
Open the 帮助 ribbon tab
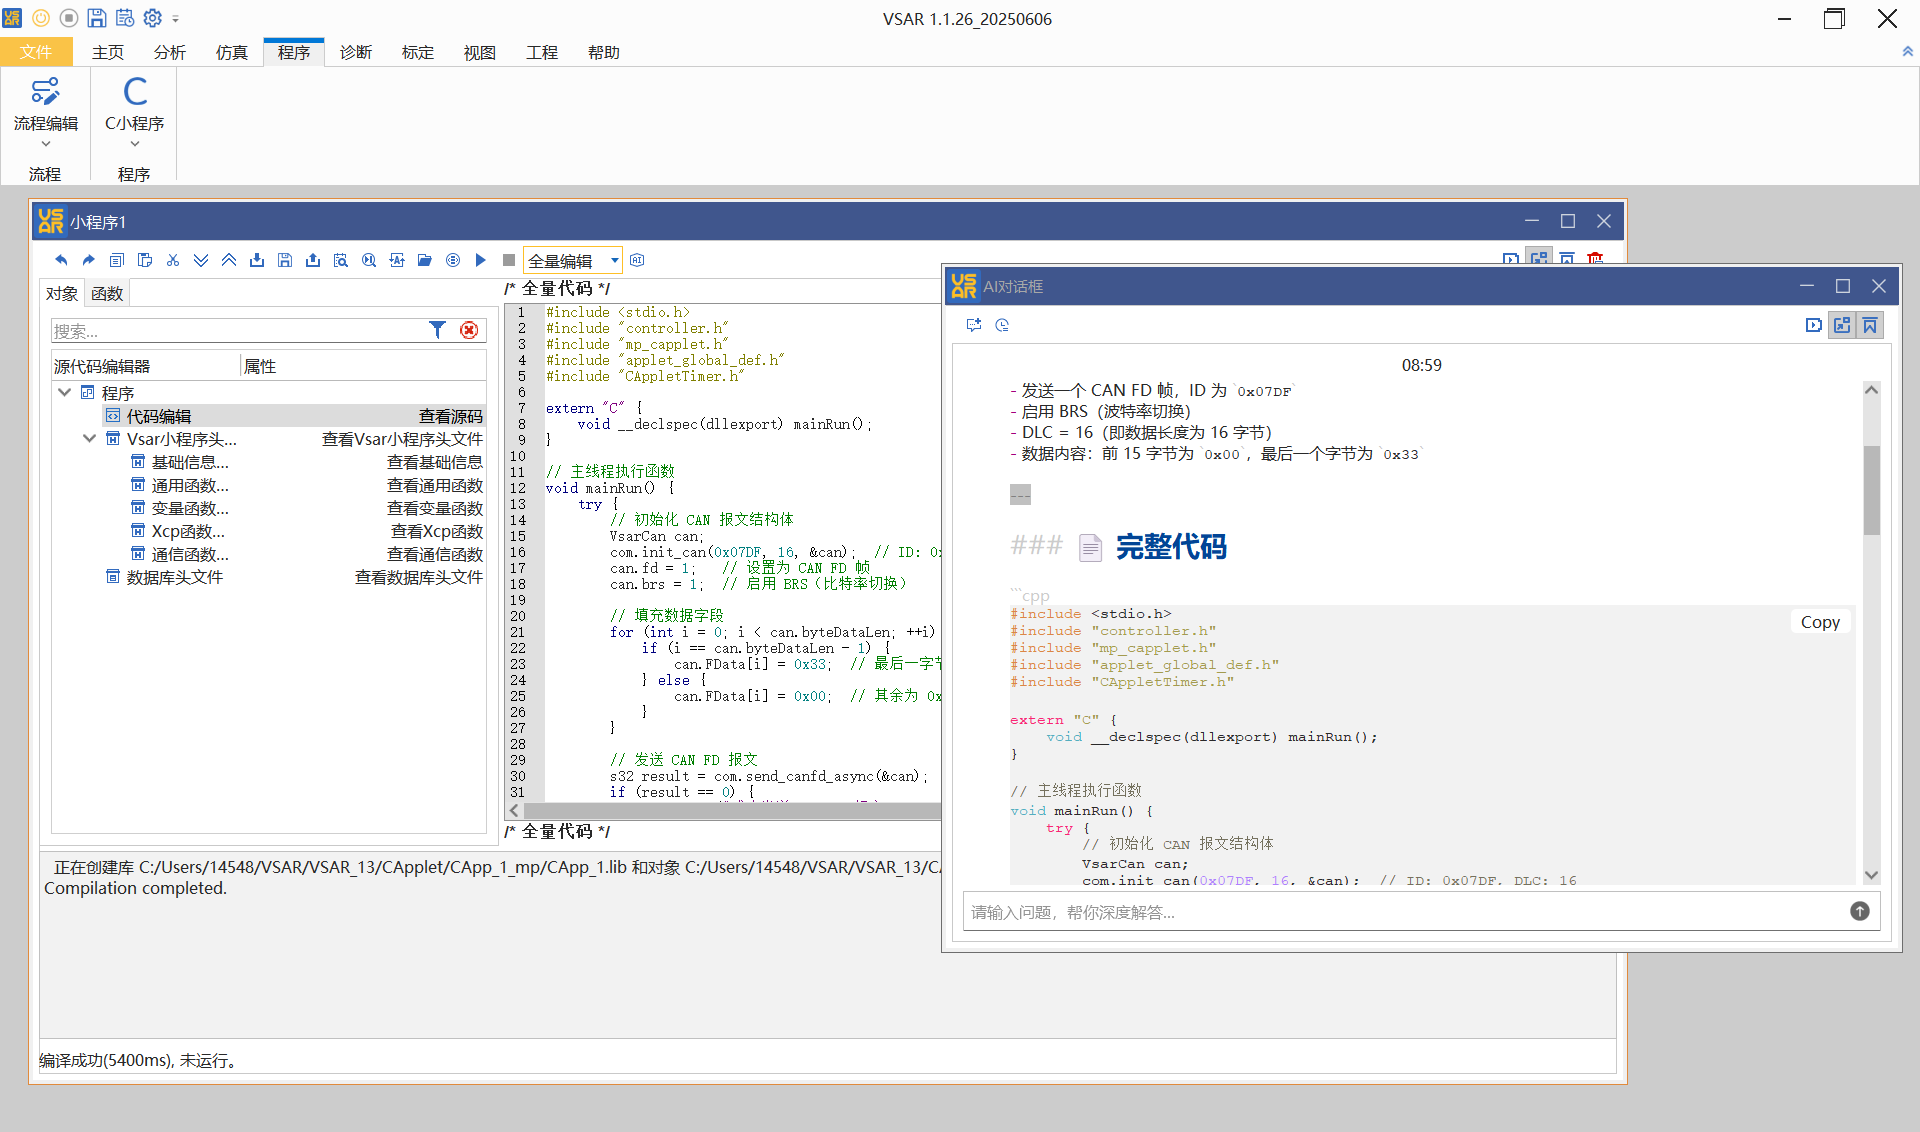point(604,52)
